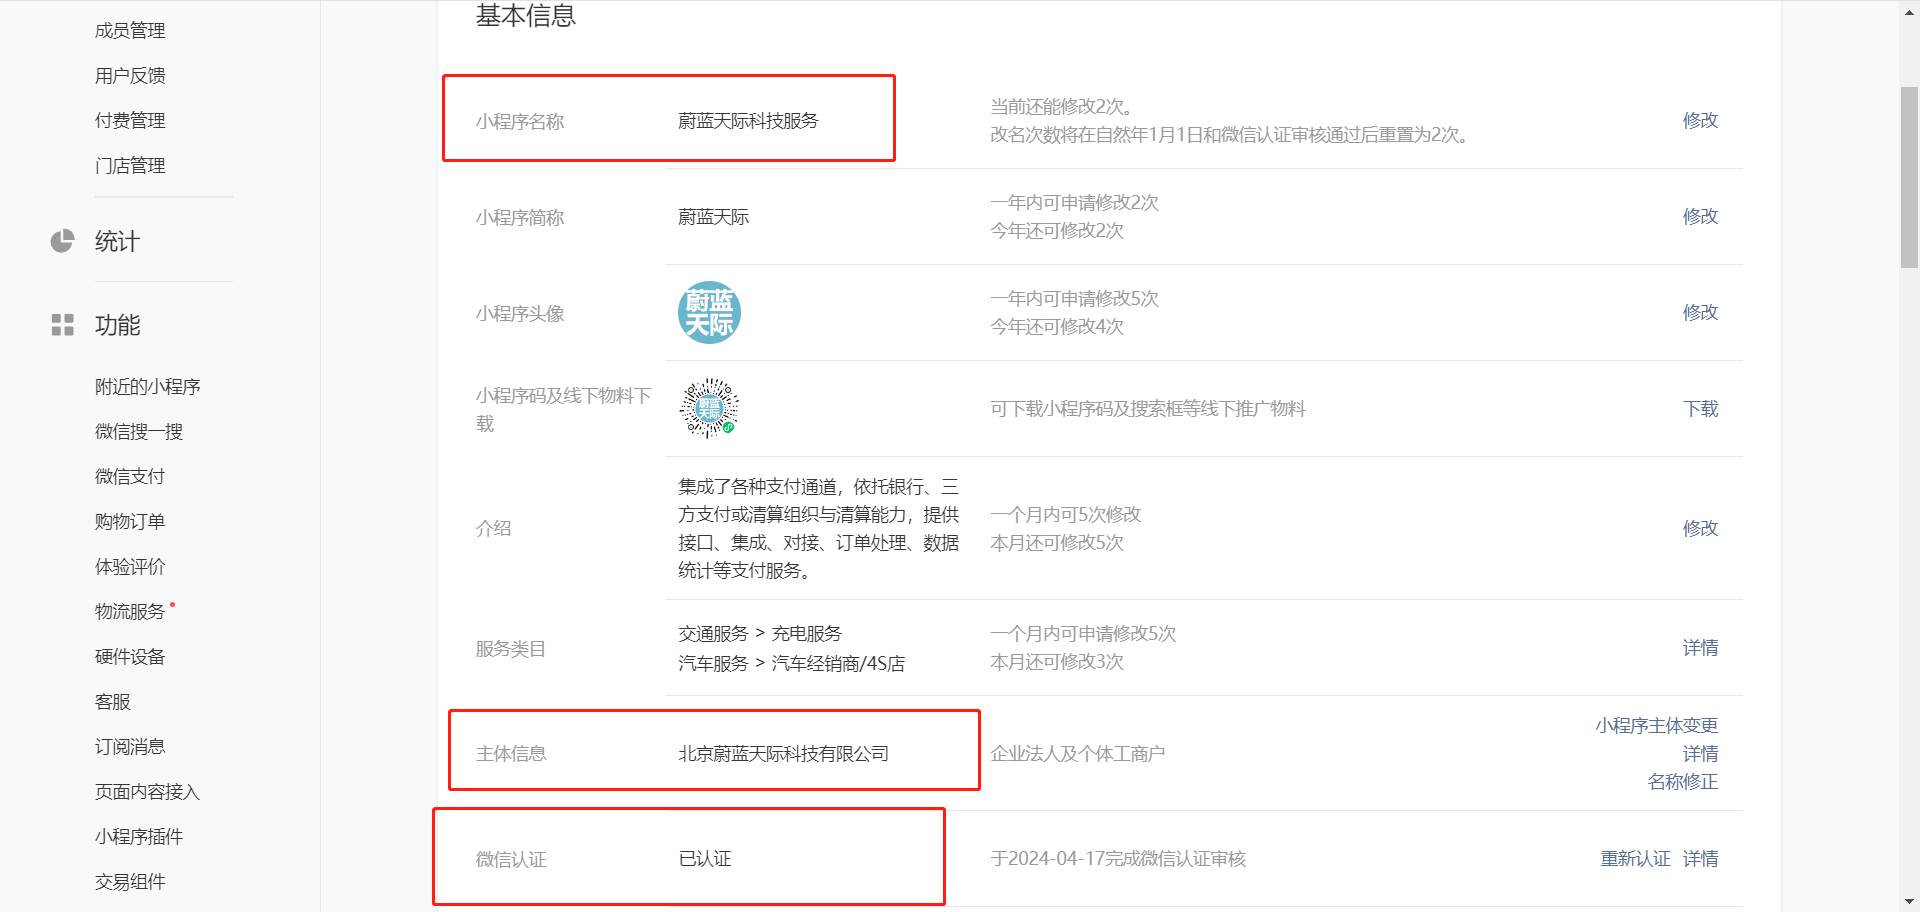The width and height of the screenshot is (1920, 912).
Task: Click the 功能 grid icon
Action: tap(62, 325)
